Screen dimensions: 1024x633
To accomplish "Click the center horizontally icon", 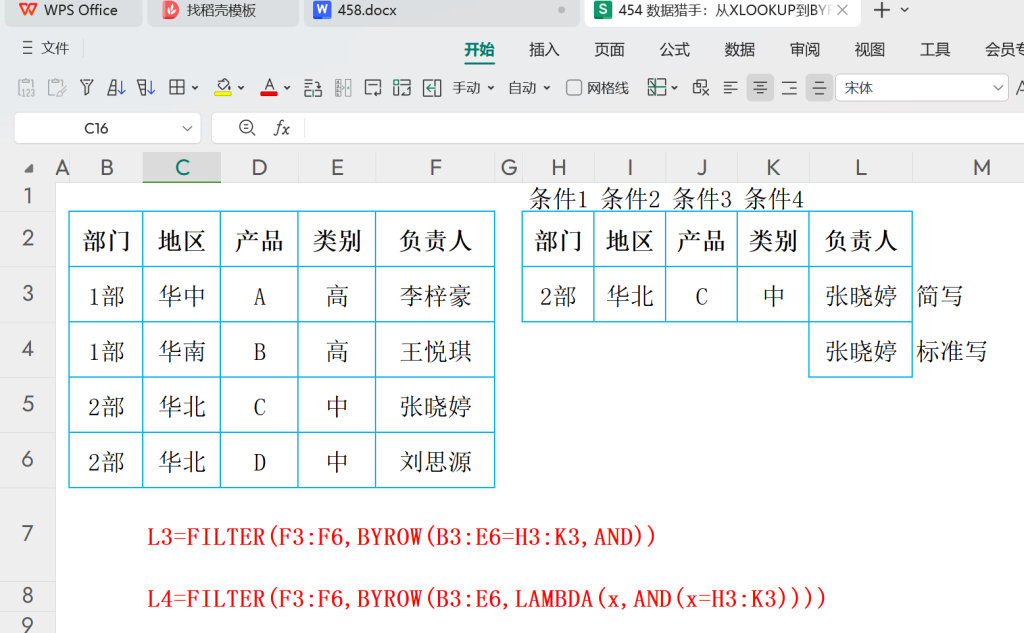I will [x=760, y=88].
